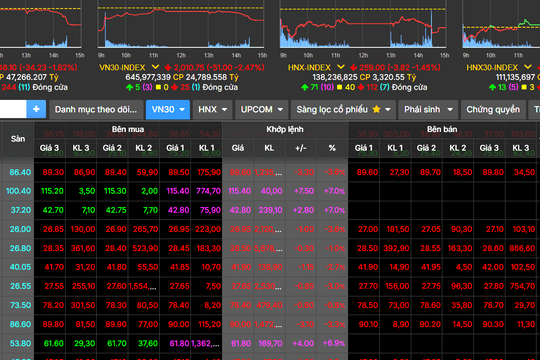Open Sàng lọc cổ phiếu stock filter
The height and width of the screenshot is (360, 540).
tap(343, 110)
